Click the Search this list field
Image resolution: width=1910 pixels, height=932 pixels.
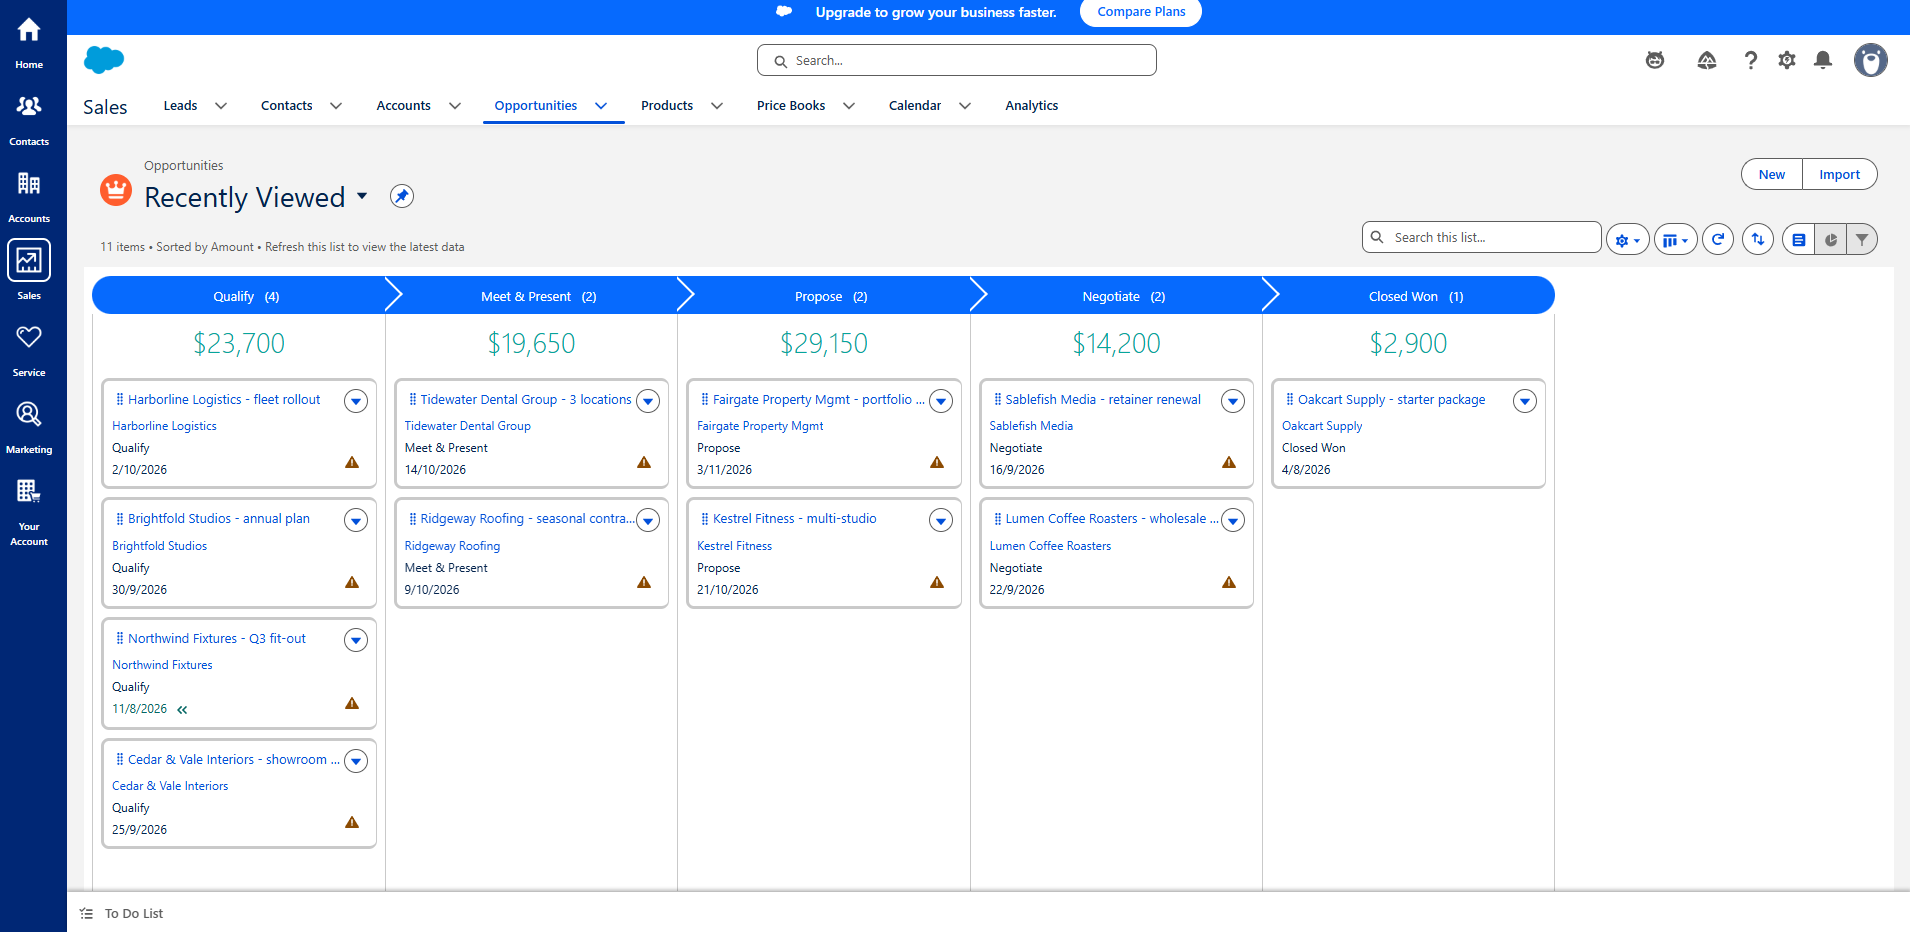(1482, 237)
